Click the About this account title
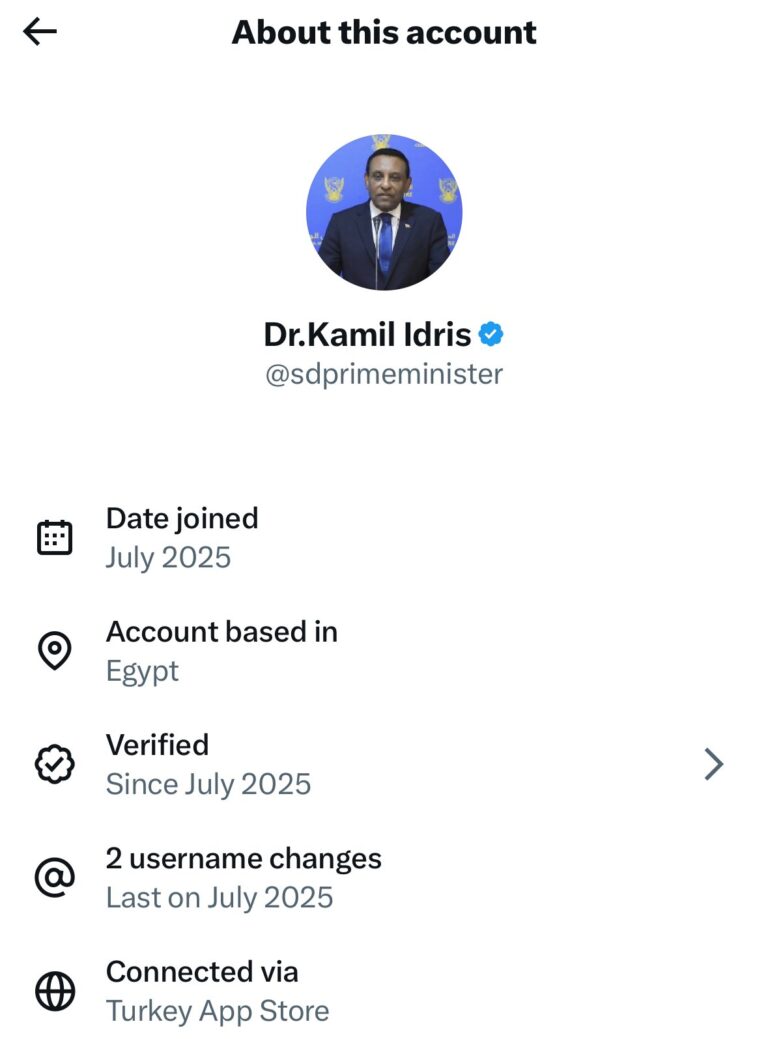 click(384, 32)
